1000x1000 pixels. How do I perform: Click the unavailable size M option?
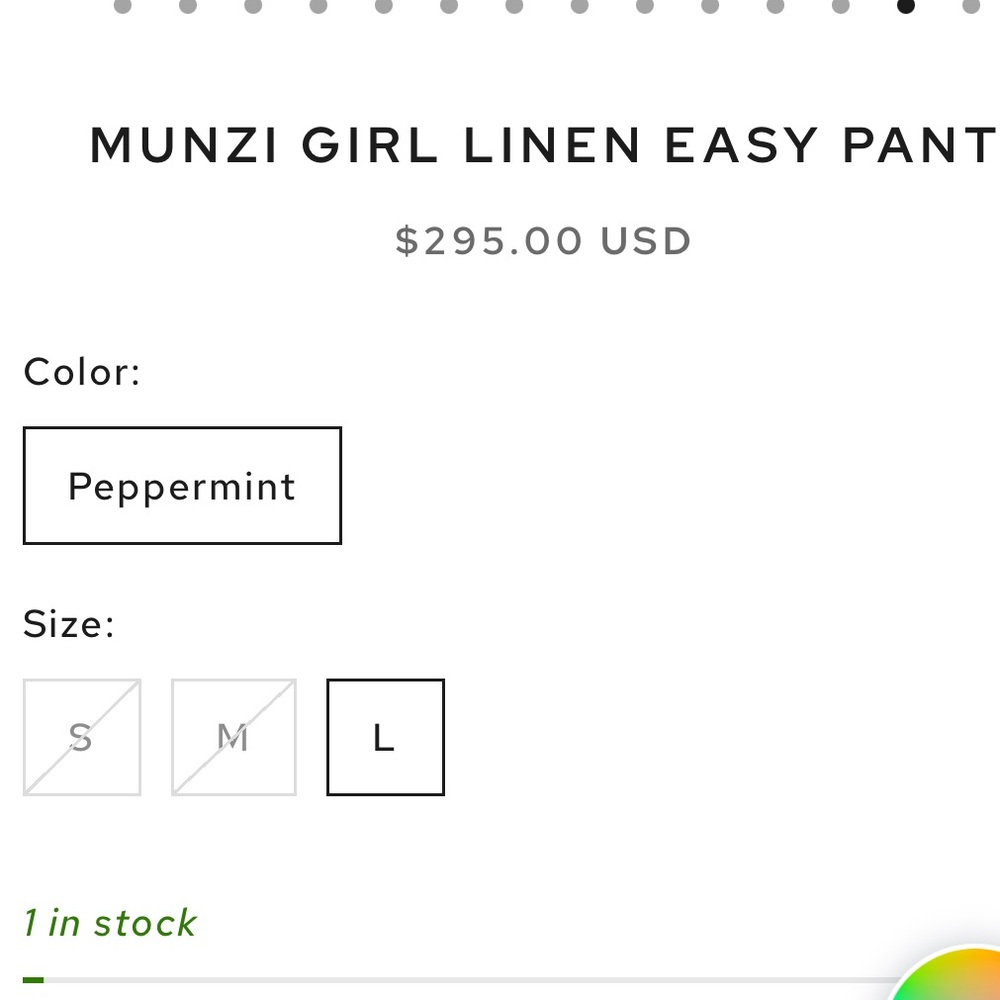click(233, 736)
